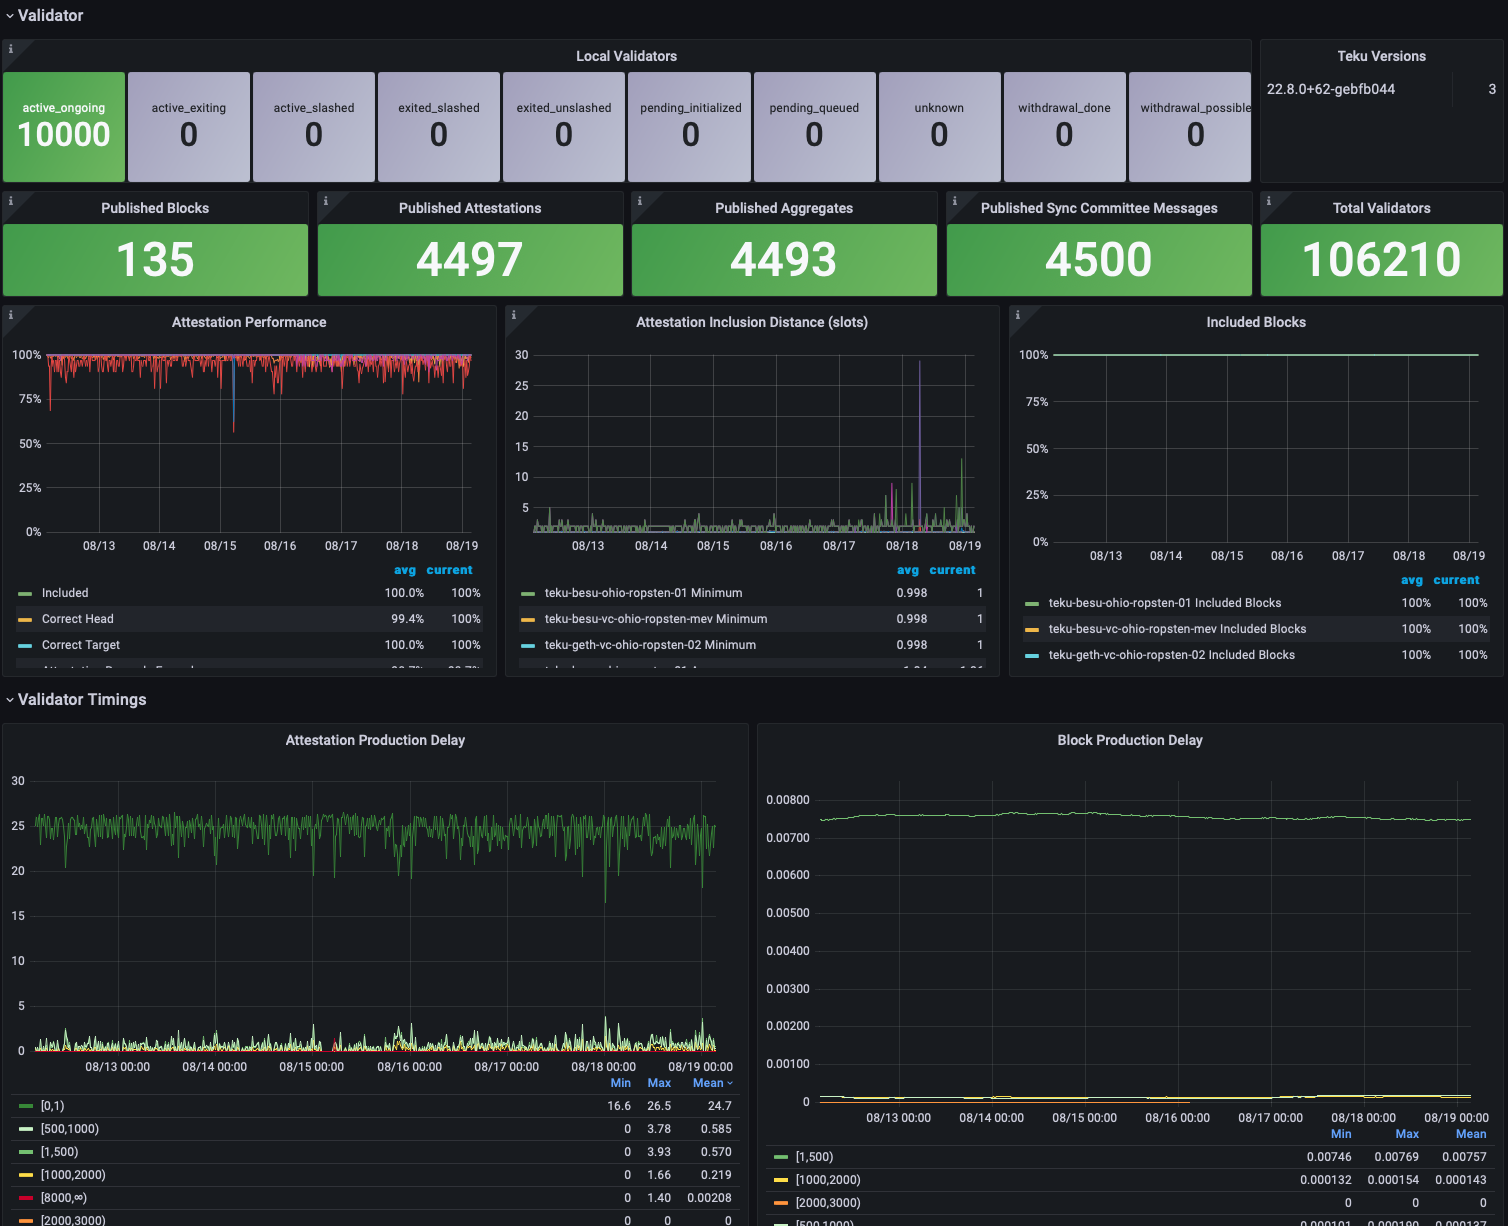Click the Mean sort arrow in Attestation Production Delay
The image size is (1508, 1226).
730,1083
